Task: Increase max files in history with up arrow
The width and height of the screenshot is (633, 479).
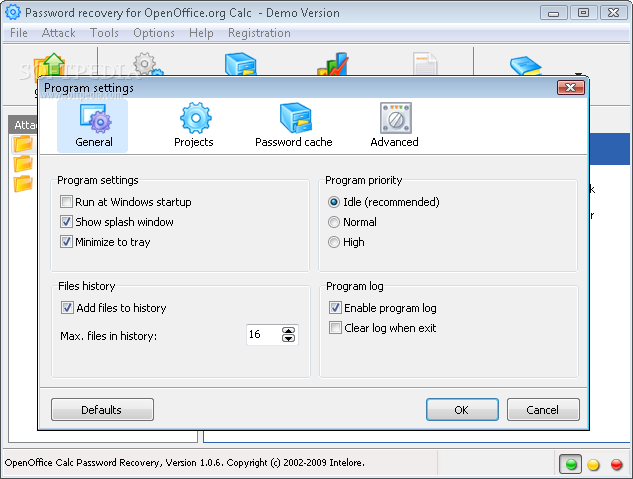Action: point(288,331)
